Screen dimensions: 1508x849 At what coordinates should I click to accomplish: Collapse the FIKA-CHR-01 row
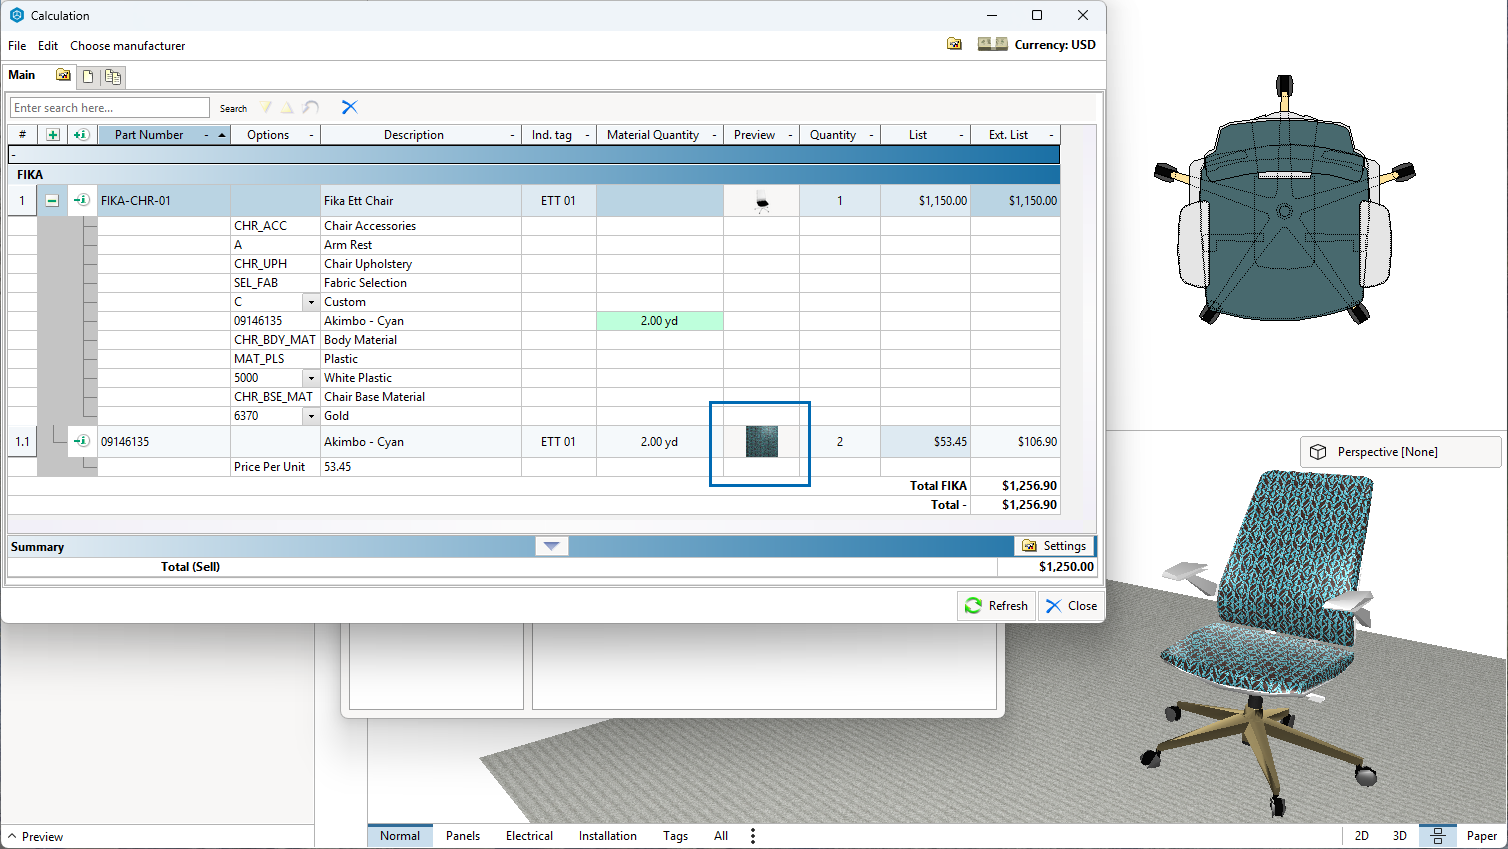[x=52, y=200]
